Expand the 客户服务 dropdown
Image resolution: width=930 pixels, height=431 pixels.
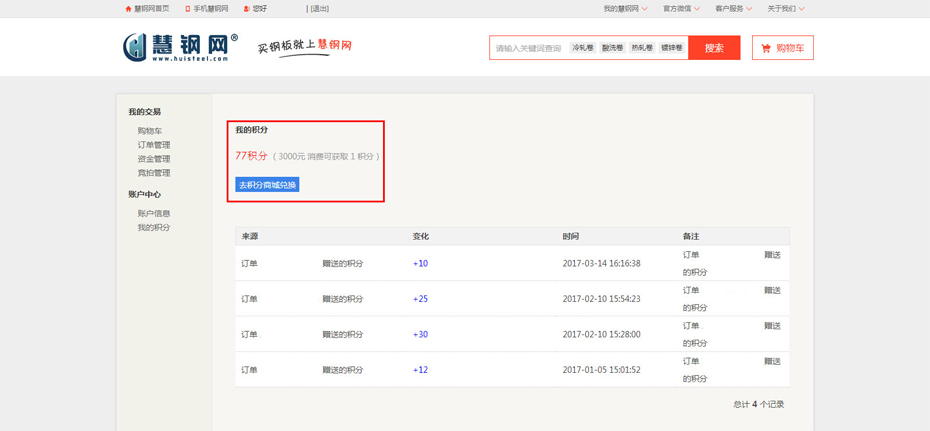pyautogui.click(x=733, y=8)
